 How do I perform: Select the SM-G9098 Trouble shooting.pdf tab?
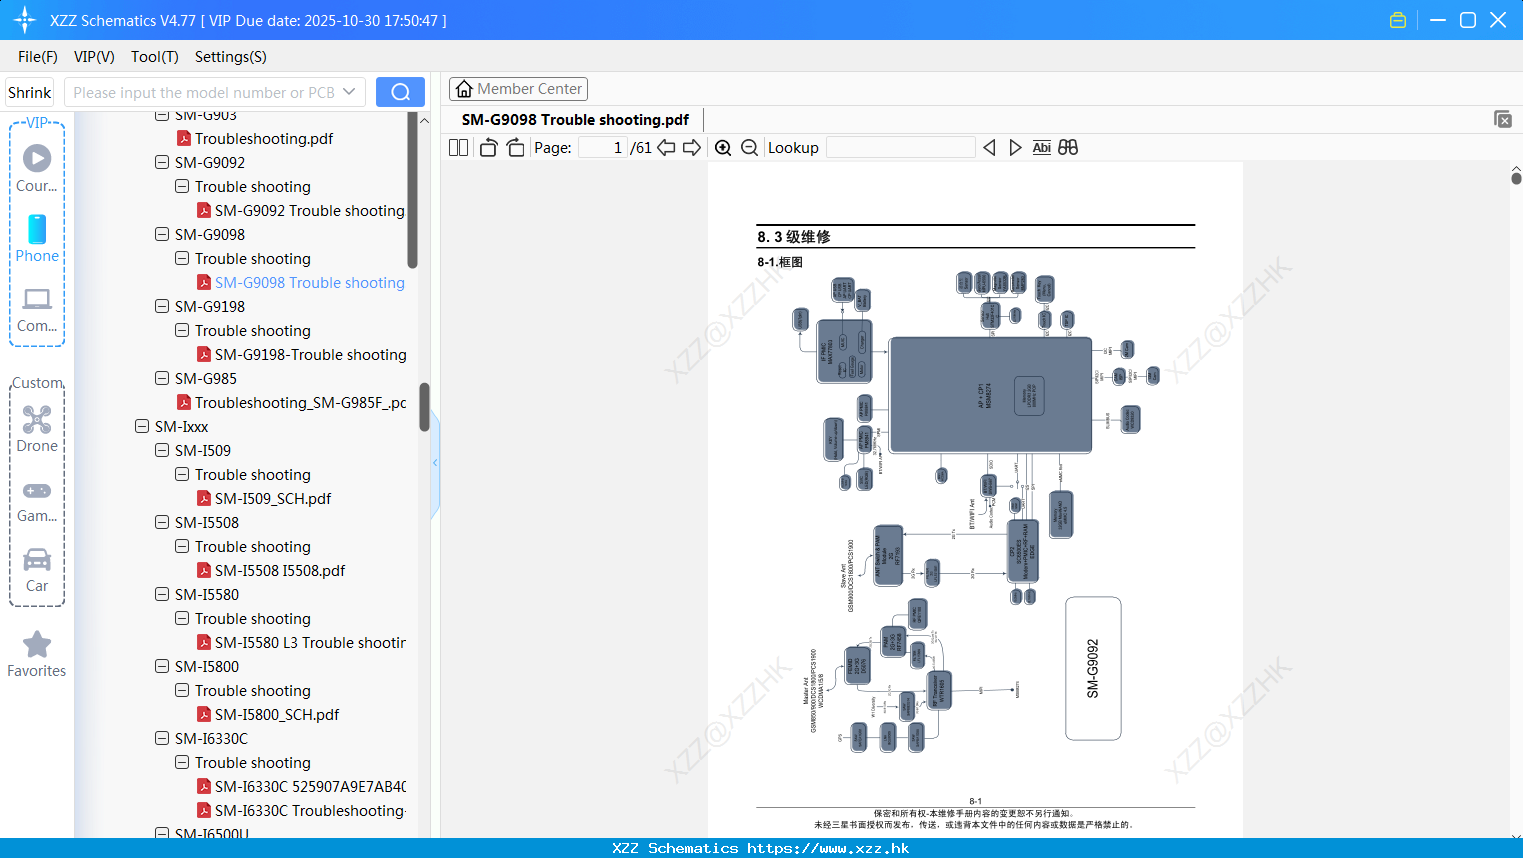click(575, 120)
